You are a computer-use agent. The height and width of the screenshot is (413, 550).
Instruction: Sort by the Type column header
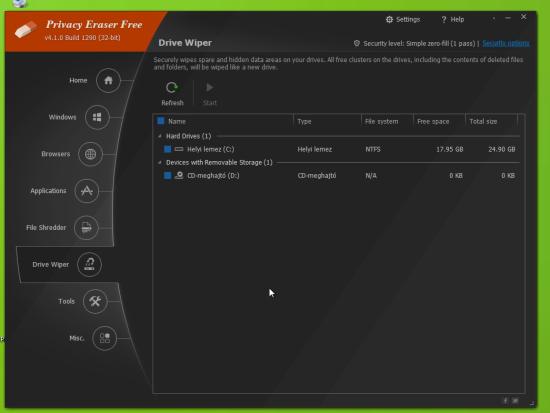coord(304,121)
